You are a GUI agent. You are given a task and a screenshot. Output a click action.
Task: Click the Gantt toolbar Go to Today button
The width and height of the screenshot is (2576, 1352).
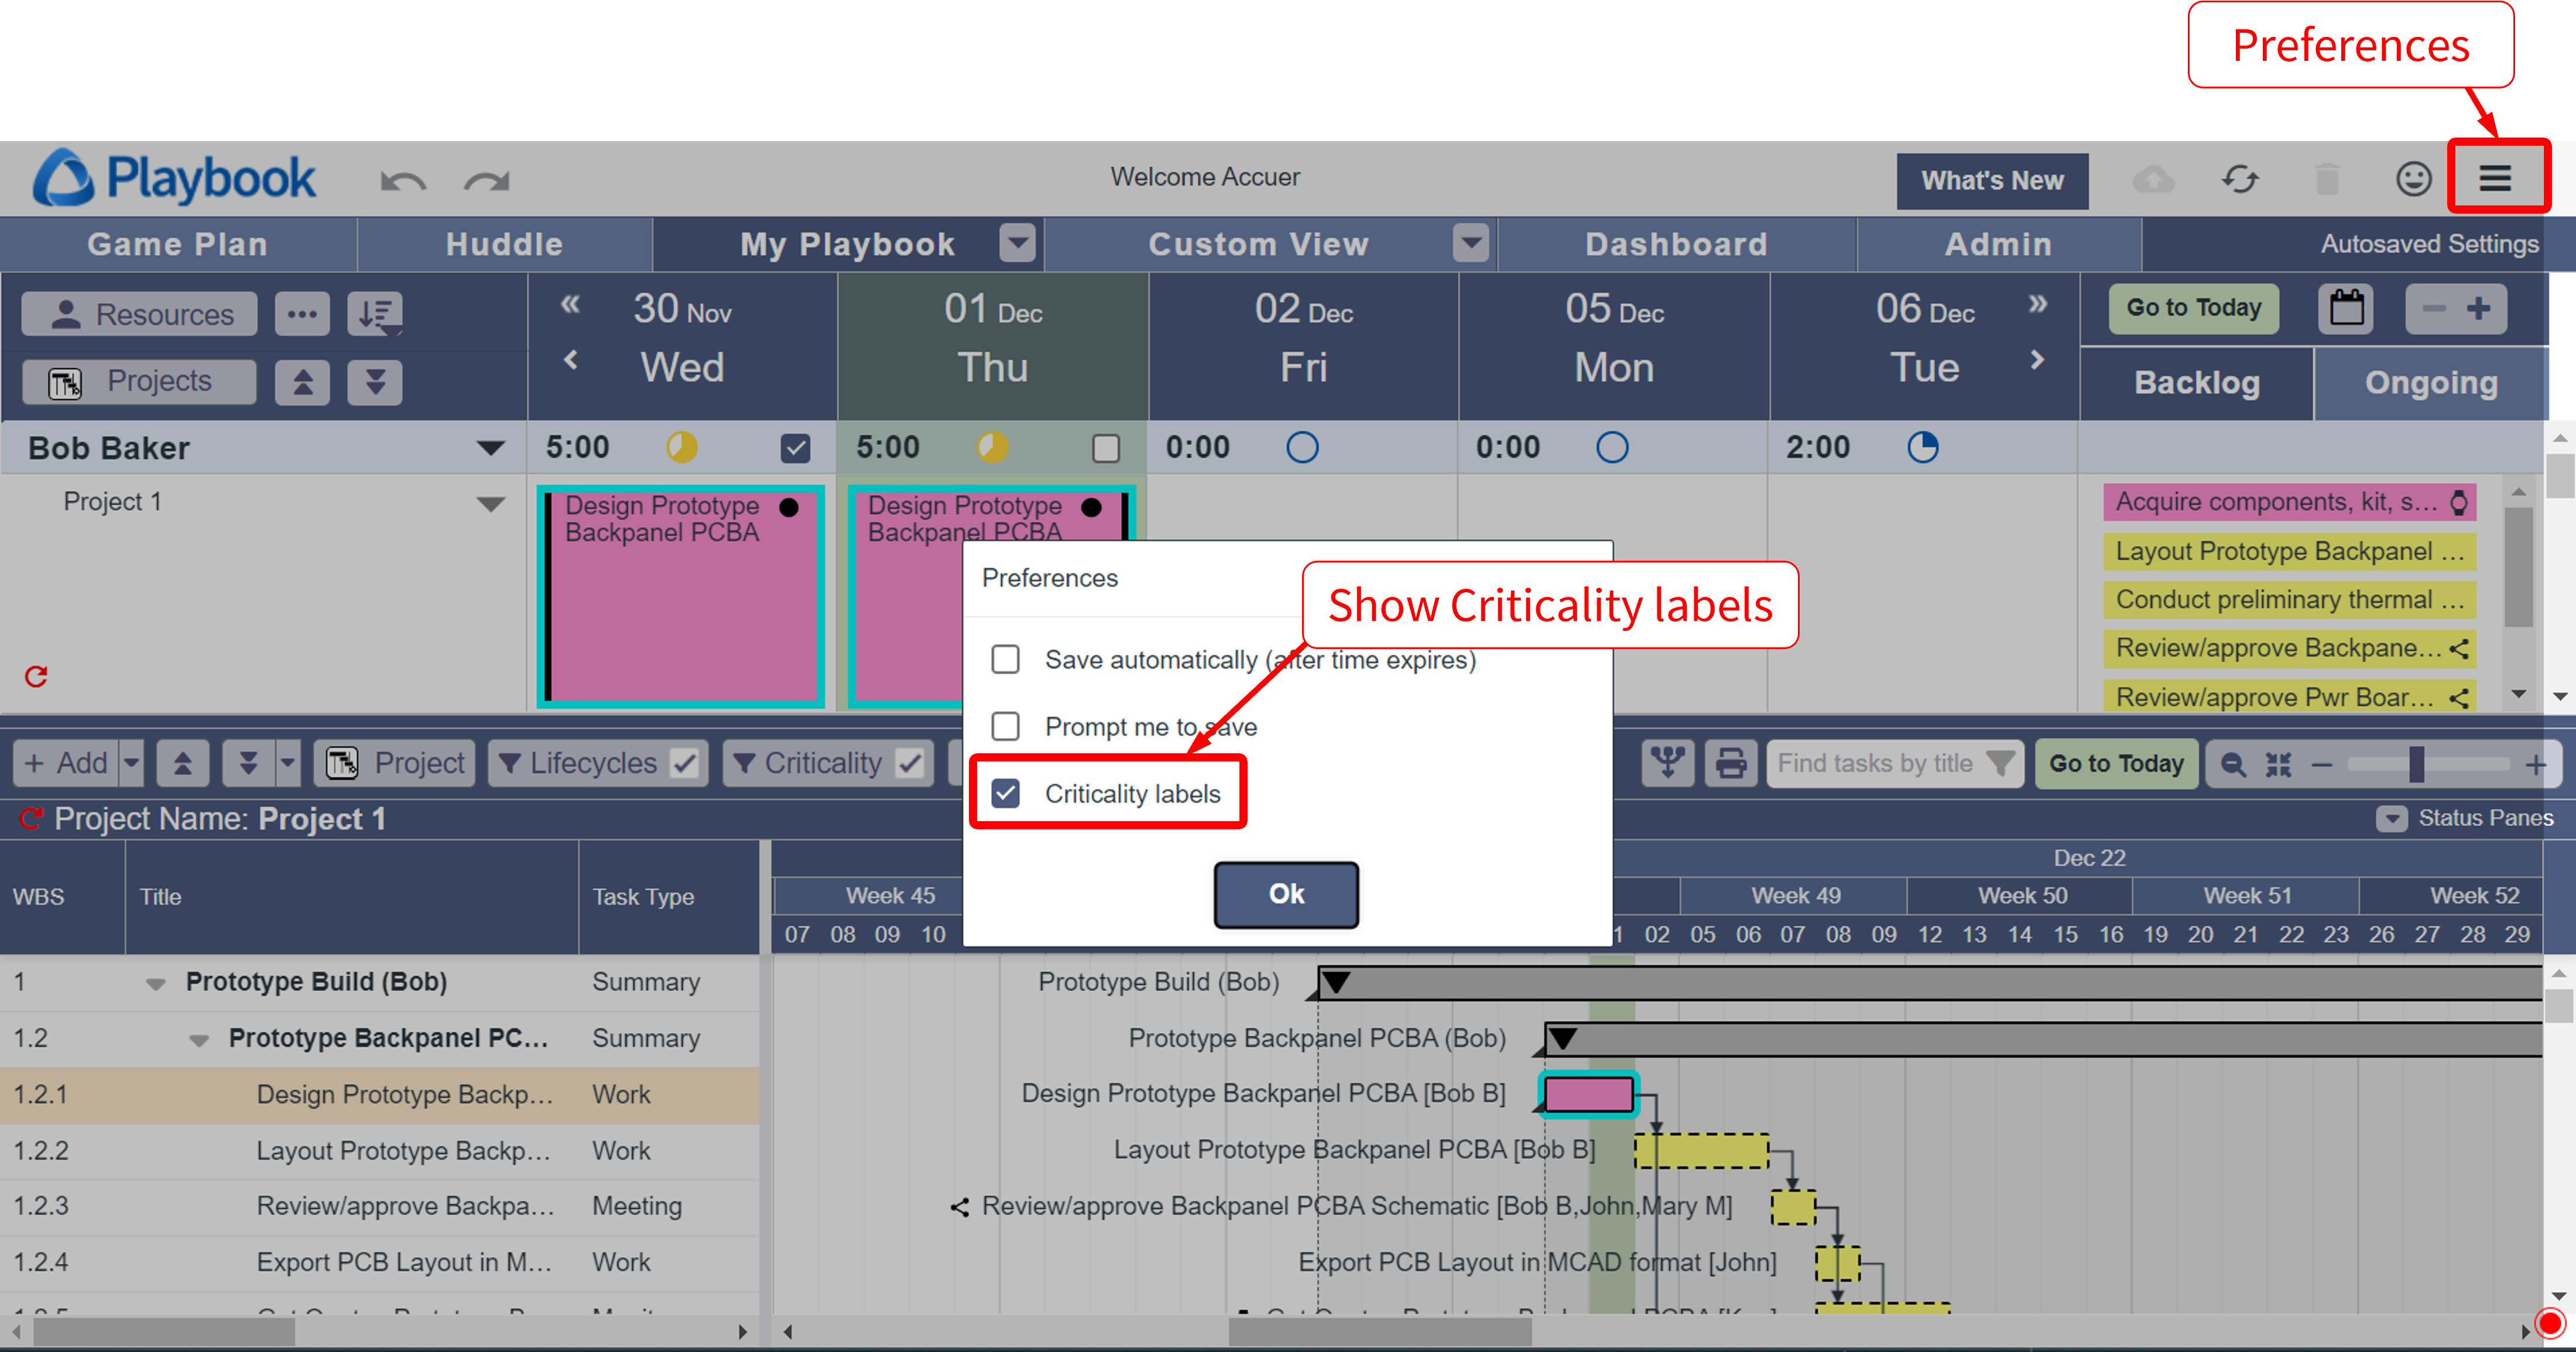(x=2116, y=764)
